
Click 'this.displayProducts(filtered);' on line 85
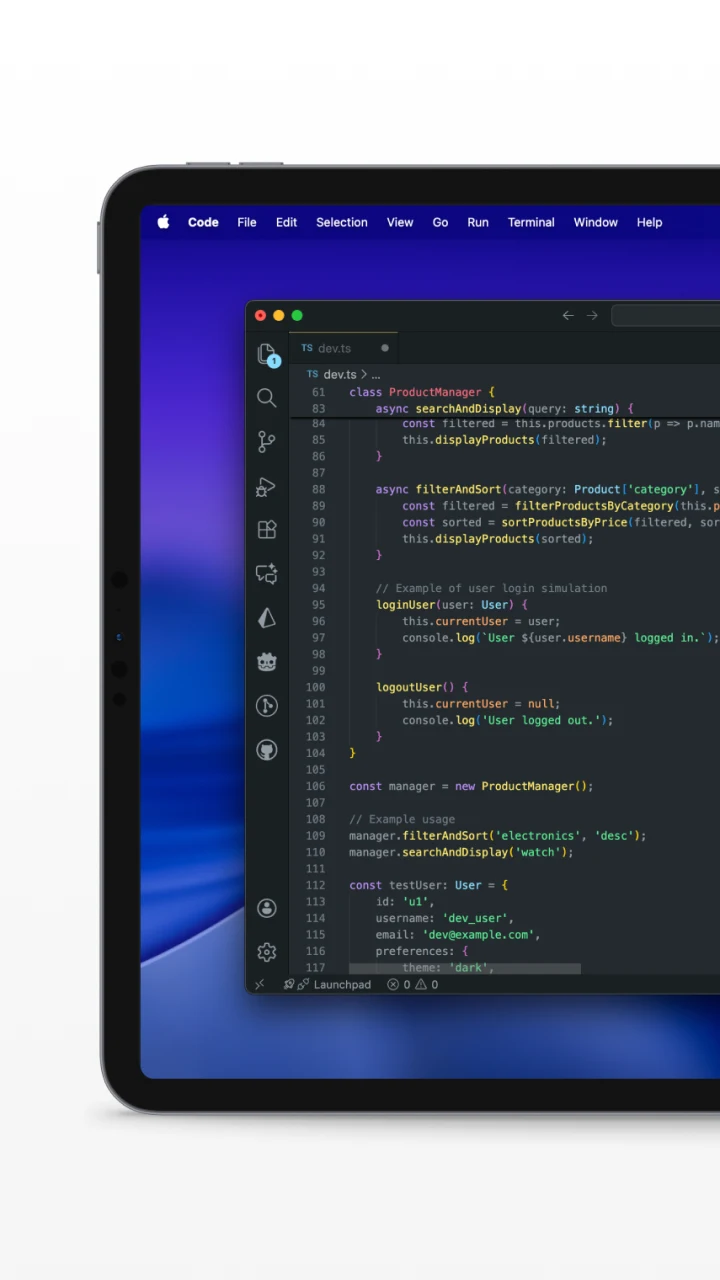point(505,439)
